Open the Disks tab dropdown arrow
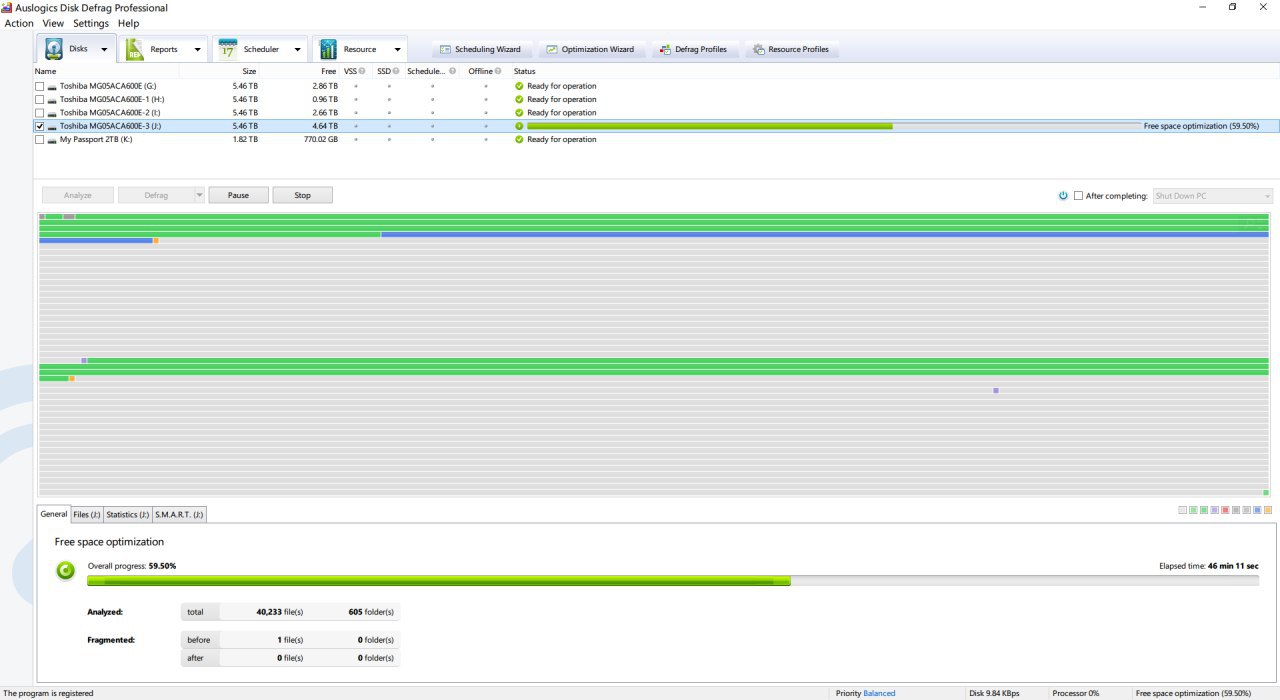Image resolution: width=1280 pixels, height=700 pixels. 104,49
